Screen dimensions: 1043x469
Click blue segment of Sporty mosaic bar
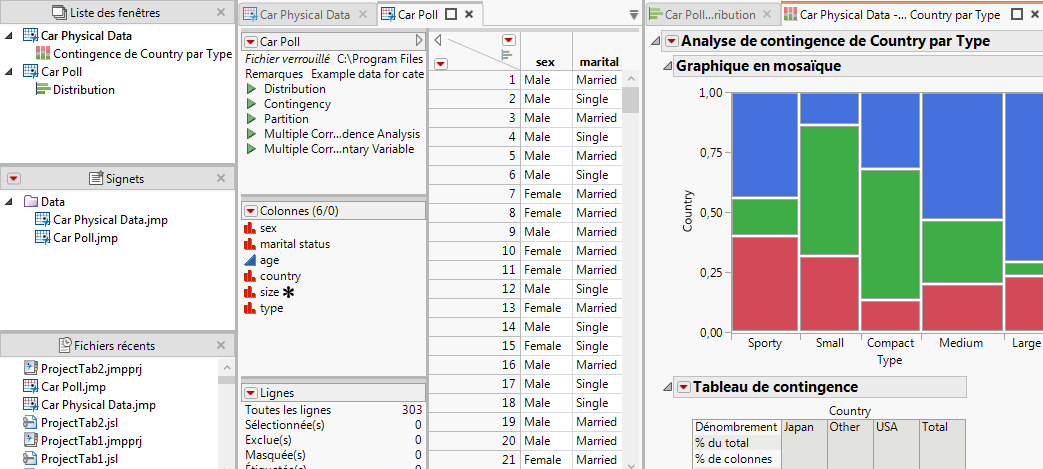pos(764,145)
